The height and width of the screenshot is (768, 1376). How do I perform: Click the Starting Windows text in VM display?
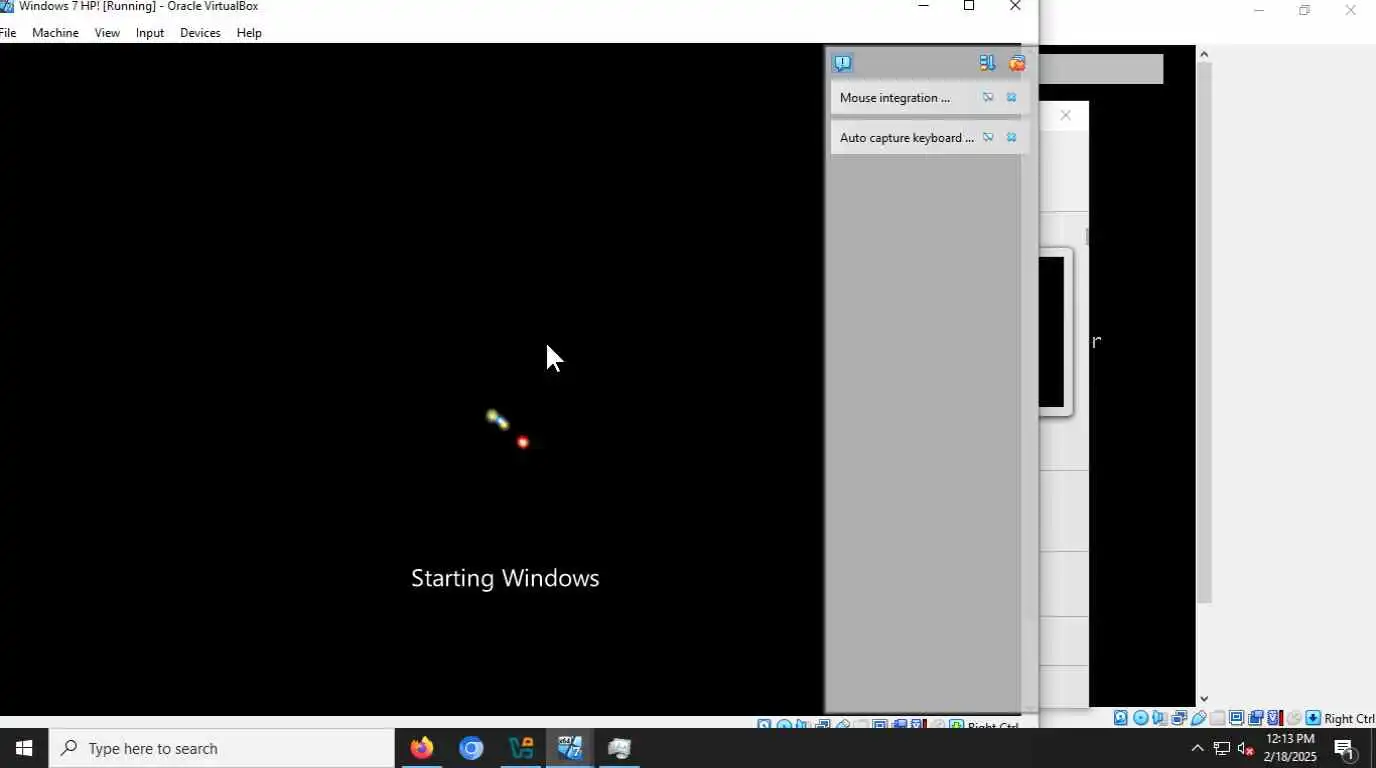[x=505, y=578]
